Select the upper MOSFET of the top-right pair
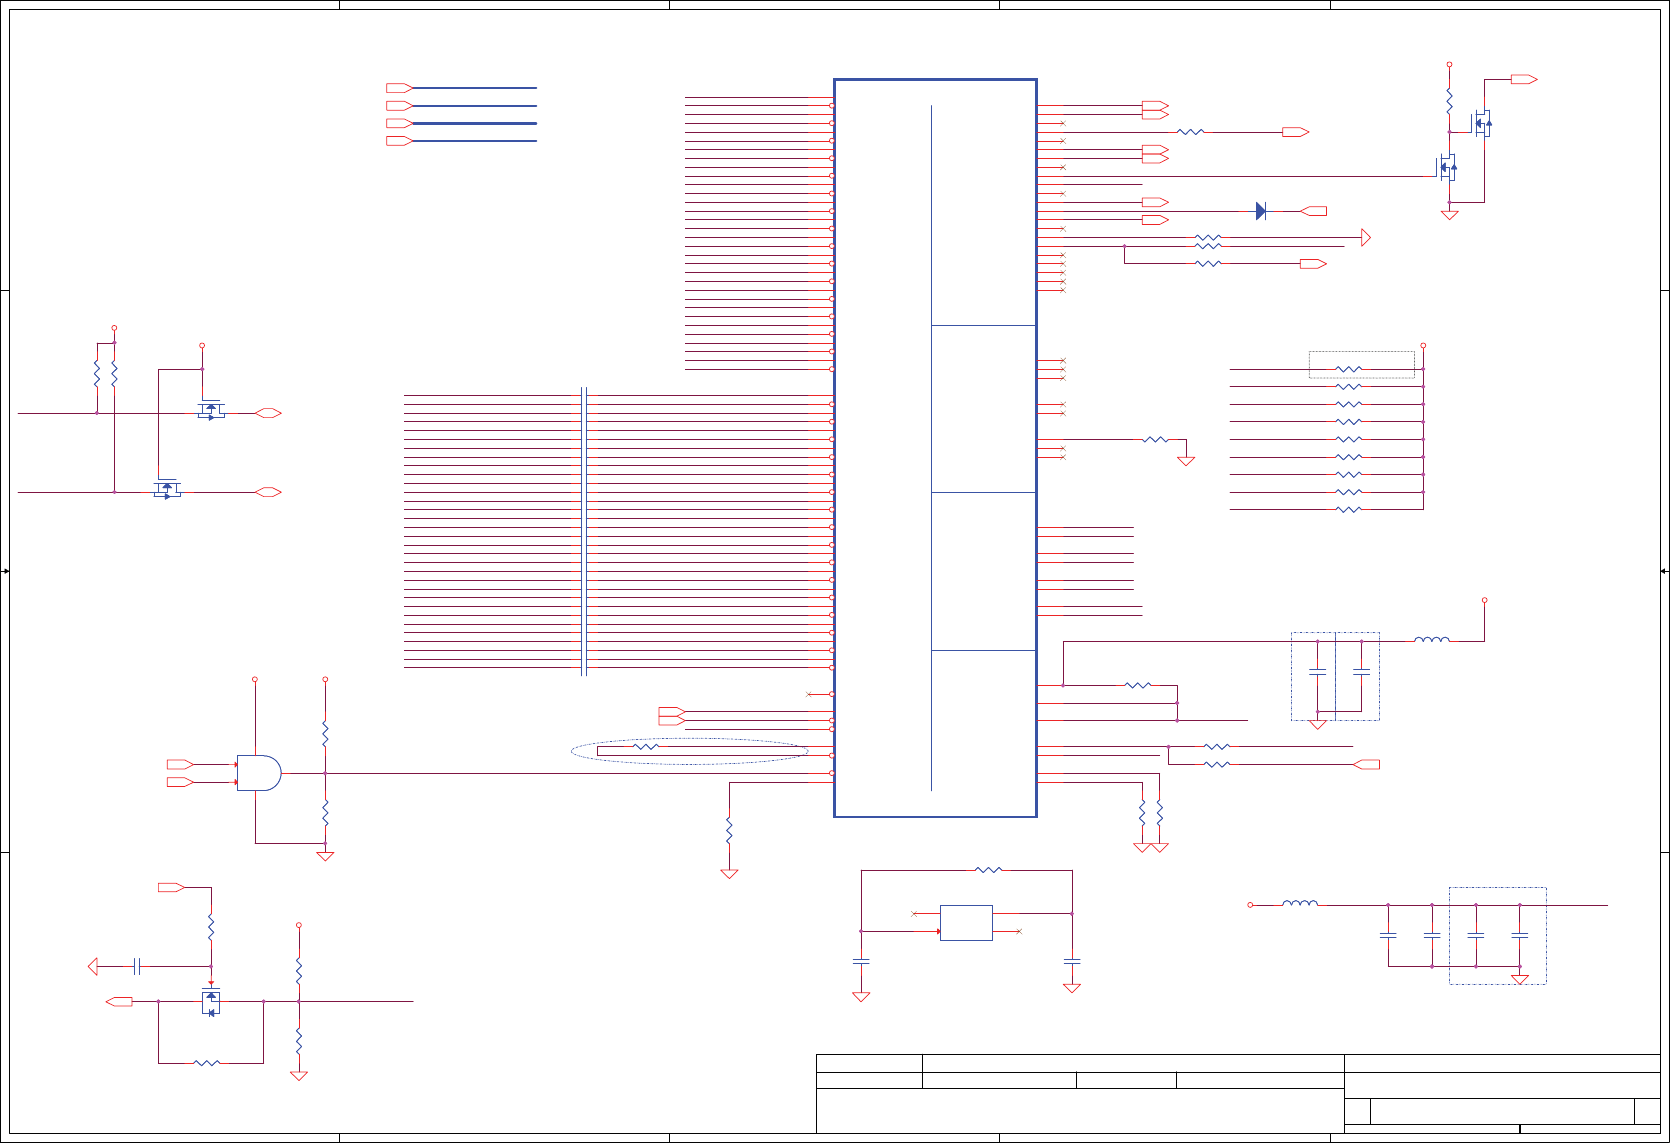This screenshot has height=1143, width=1670. coord(1483,124)
